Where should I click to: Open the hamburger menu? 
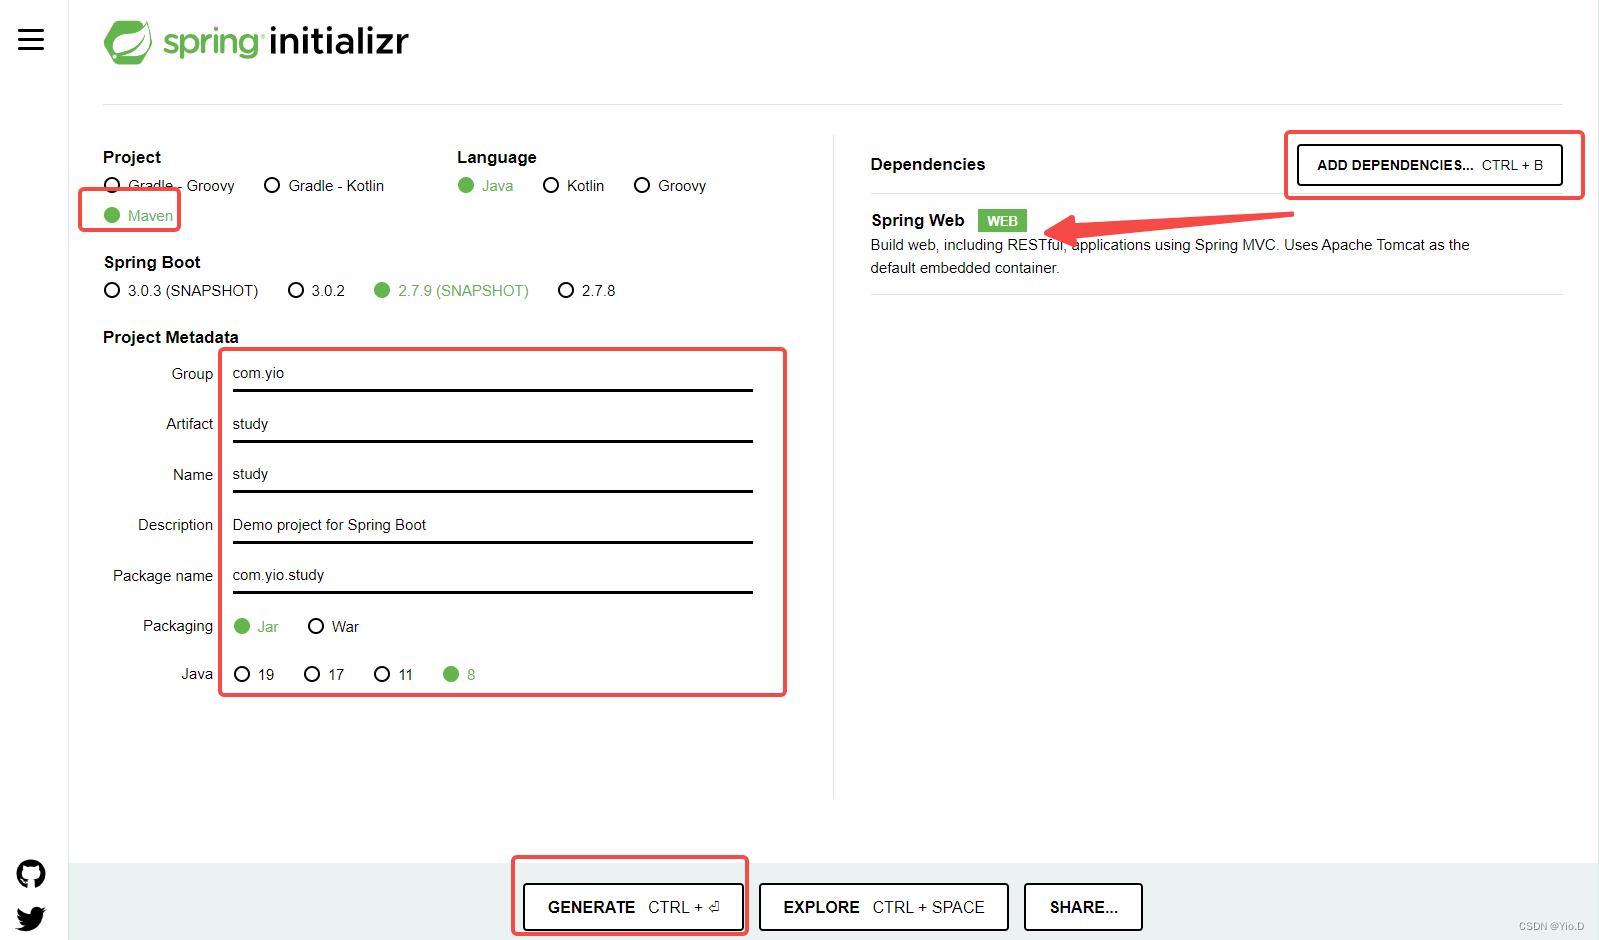click(x=31, y=40)
